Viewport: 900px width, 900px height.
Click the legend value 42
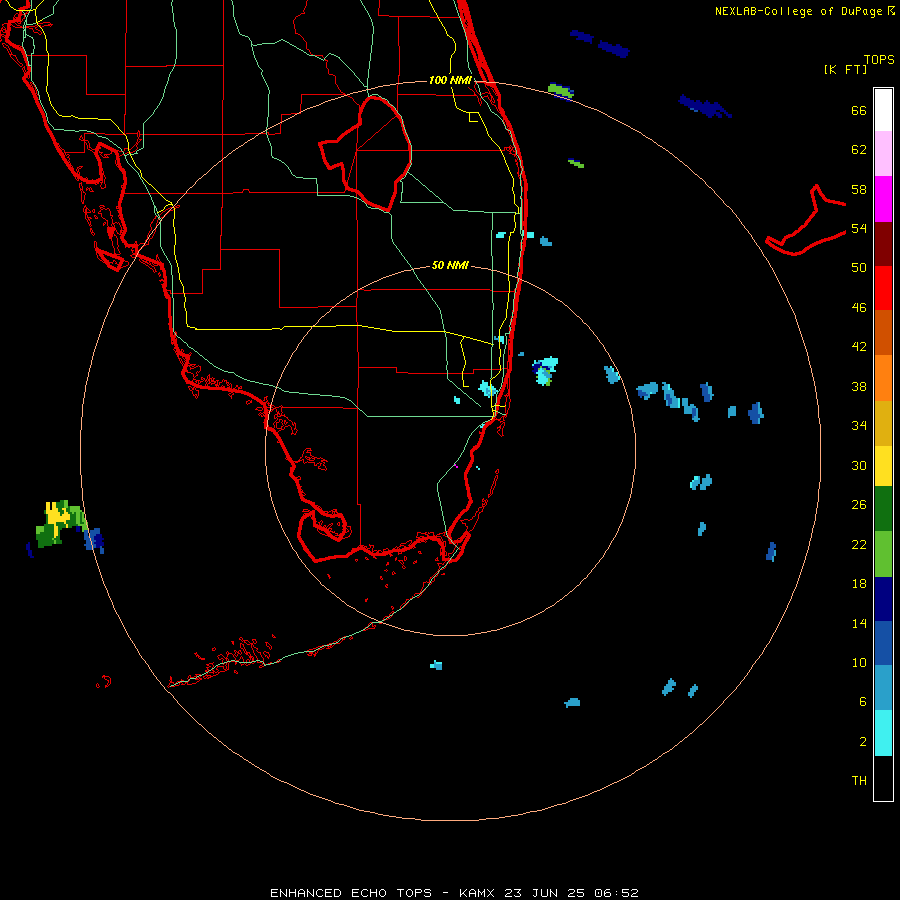(x=859, y=347)
